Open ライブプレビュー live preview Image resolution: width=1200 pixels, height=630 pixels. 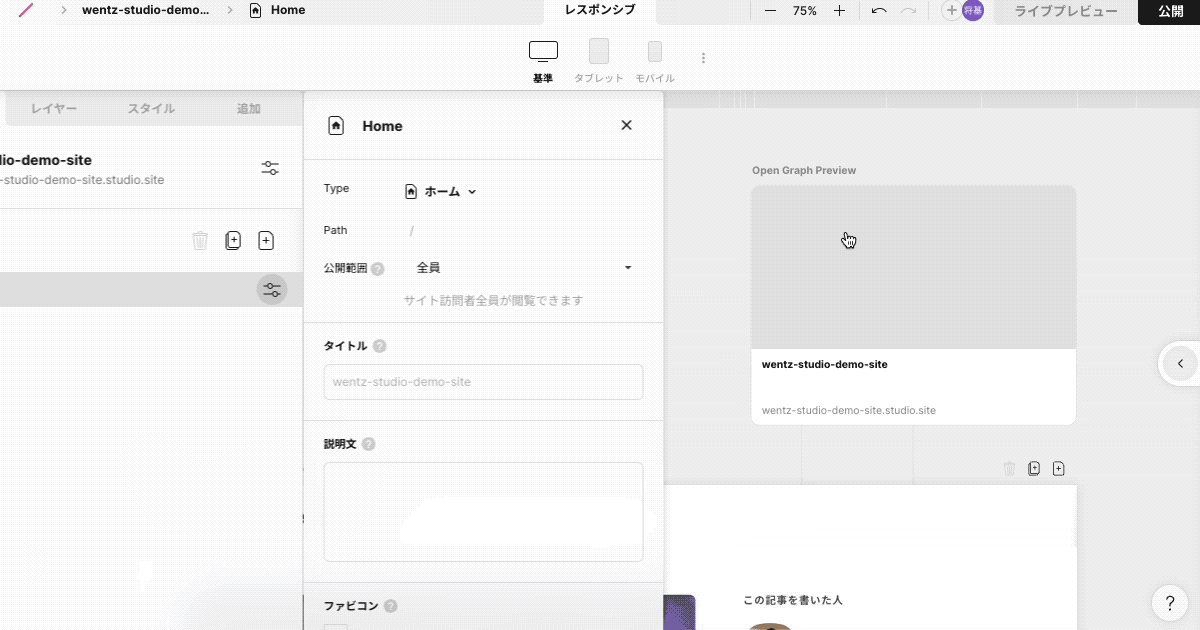click(1064, 11)
